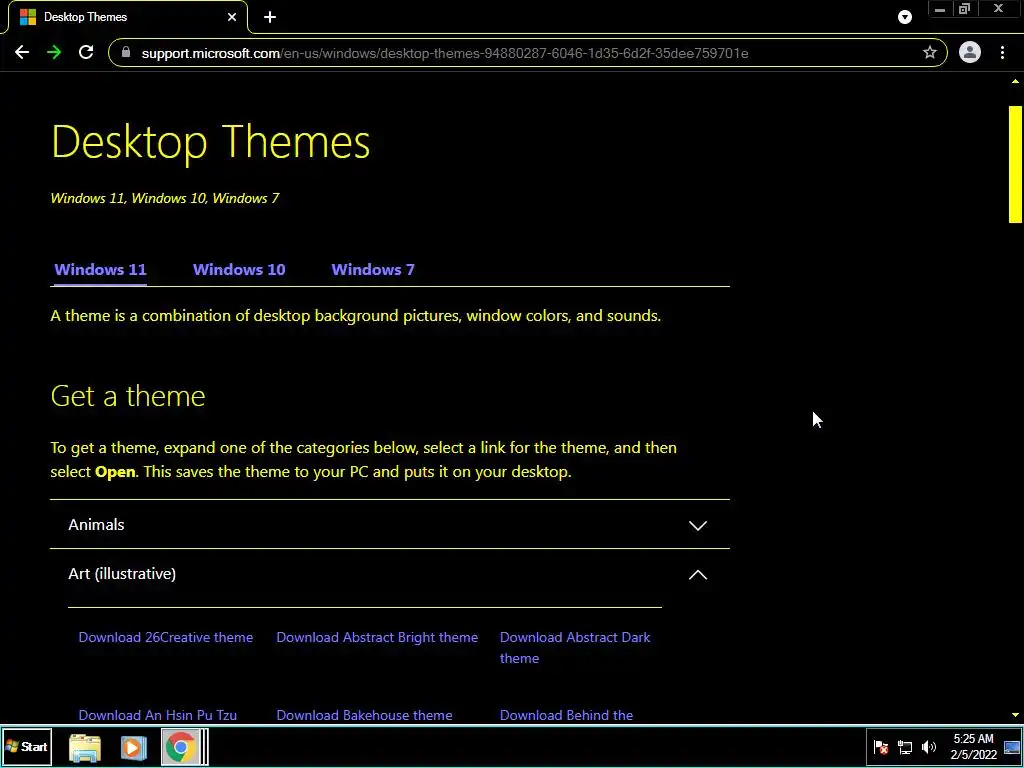Click the Windows 11, Windows 10, Windows 7 subtitle
Screen dimensions: 1024x768
point(165,198)
